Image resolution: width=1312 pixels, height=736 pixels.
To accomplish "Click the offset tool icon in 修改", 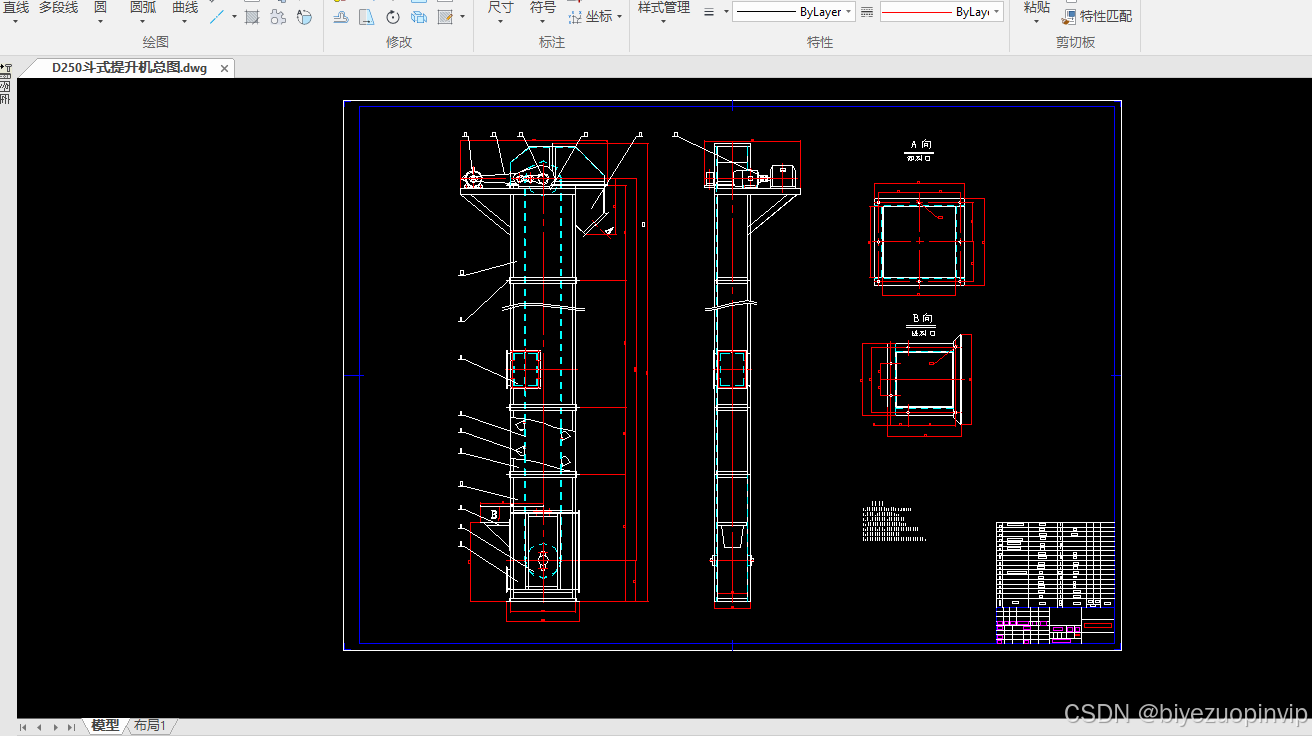I will click(340, 17).
